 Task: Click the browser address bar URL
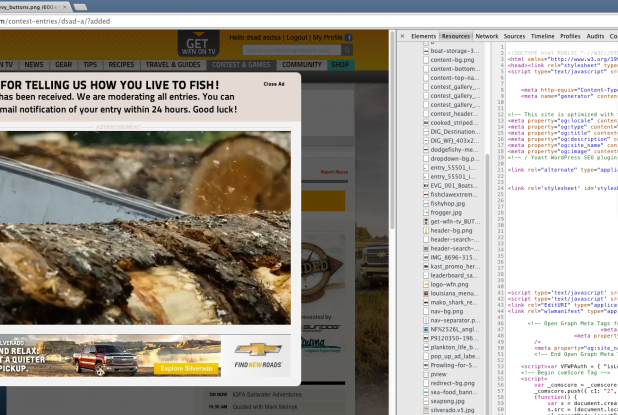point(55,21)
